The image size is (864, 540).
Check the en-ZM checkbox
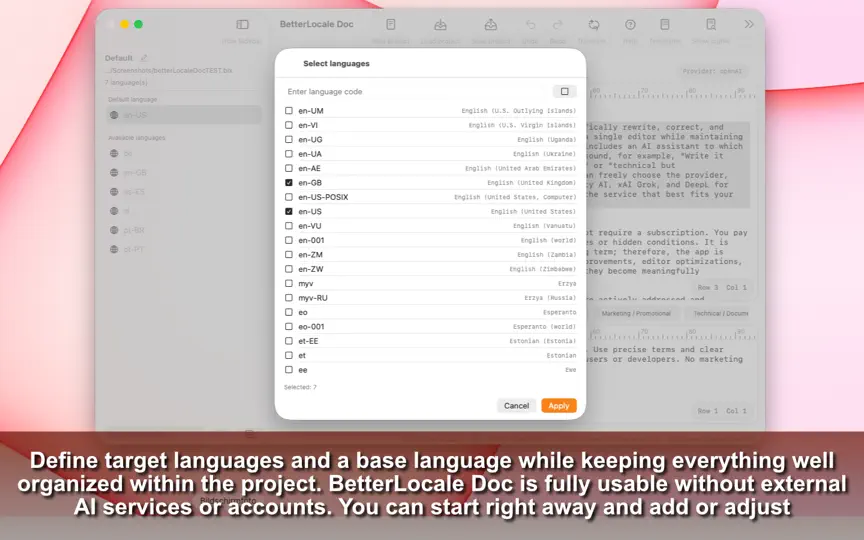click(x=289, y=255)
